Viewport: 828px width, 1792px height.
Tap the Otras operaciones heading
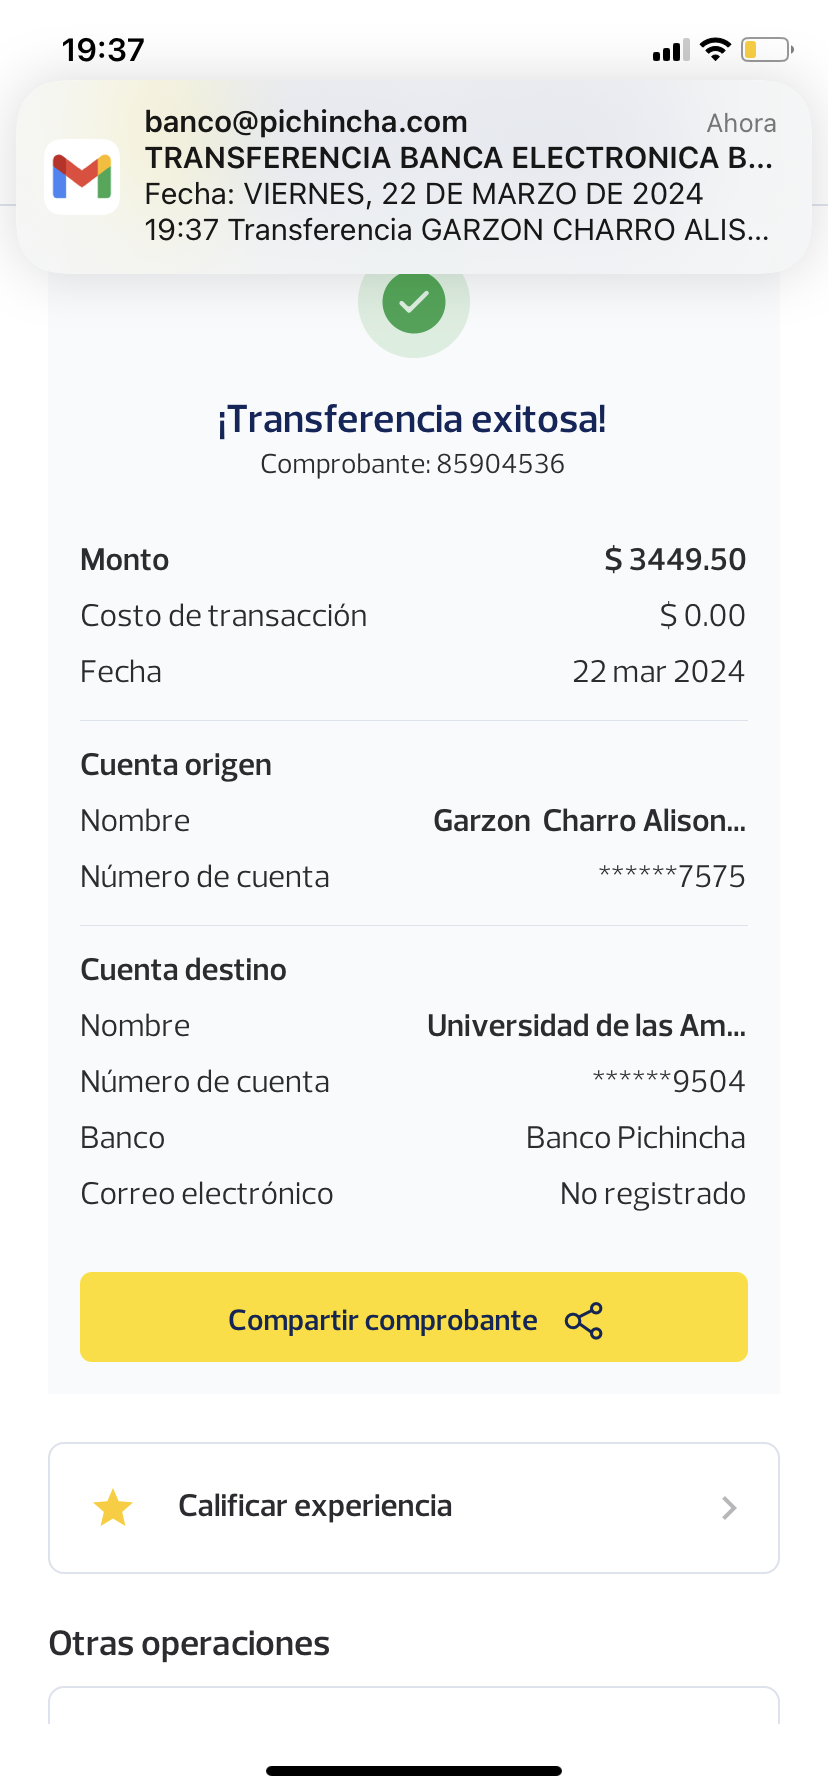(x=189, y=1644)
